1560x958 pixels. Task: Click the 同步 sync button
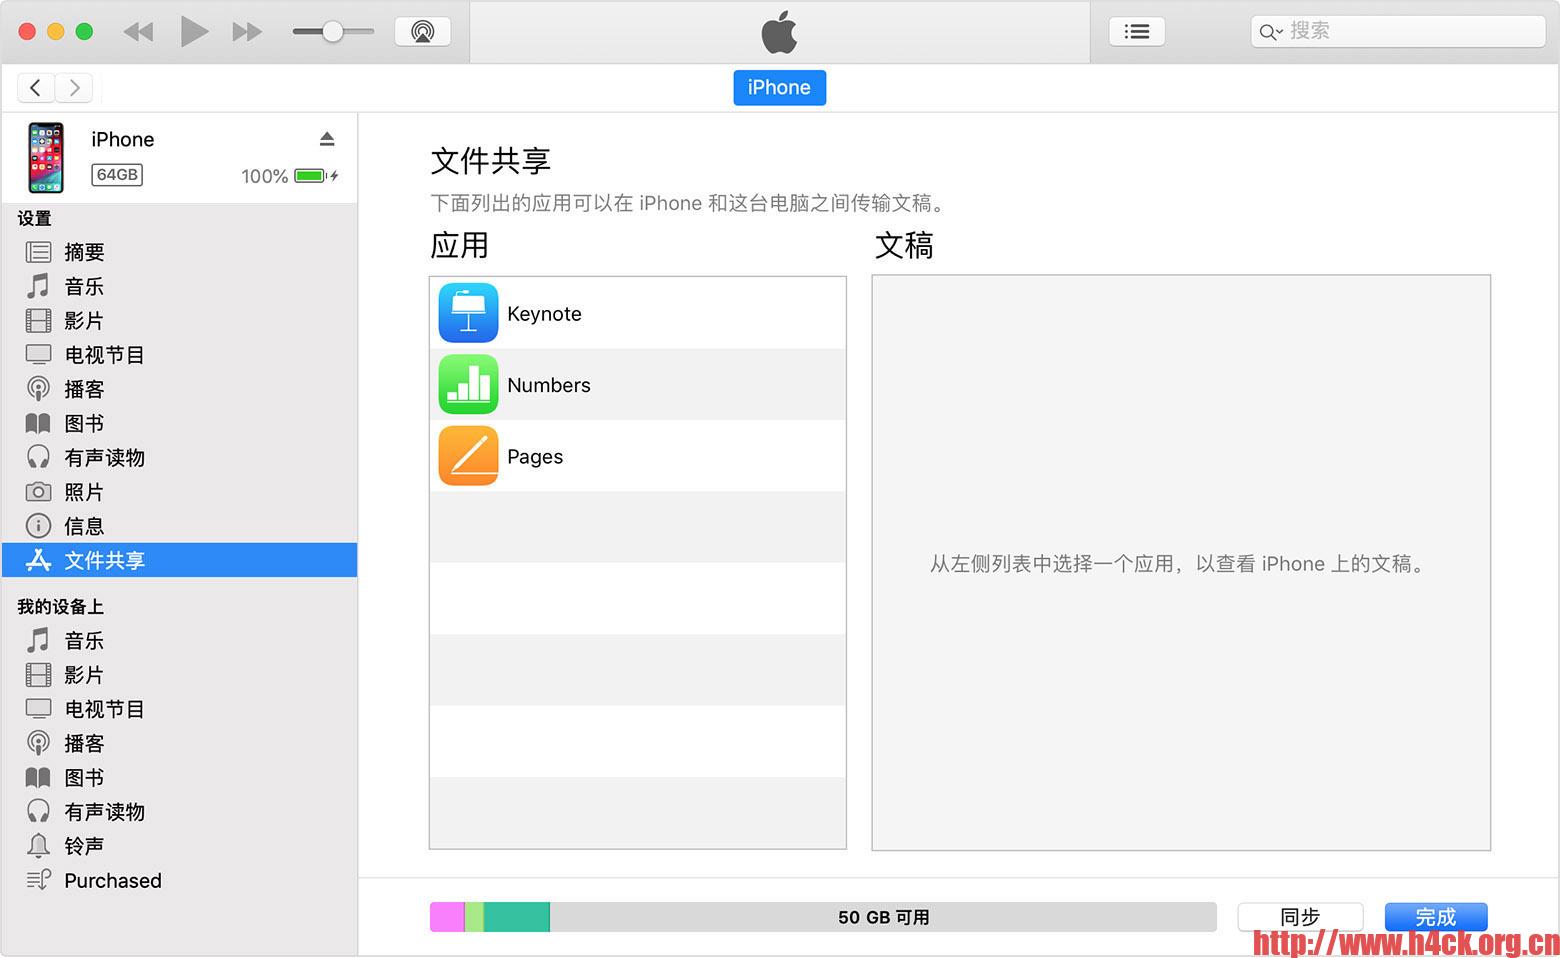[1300, 916]
